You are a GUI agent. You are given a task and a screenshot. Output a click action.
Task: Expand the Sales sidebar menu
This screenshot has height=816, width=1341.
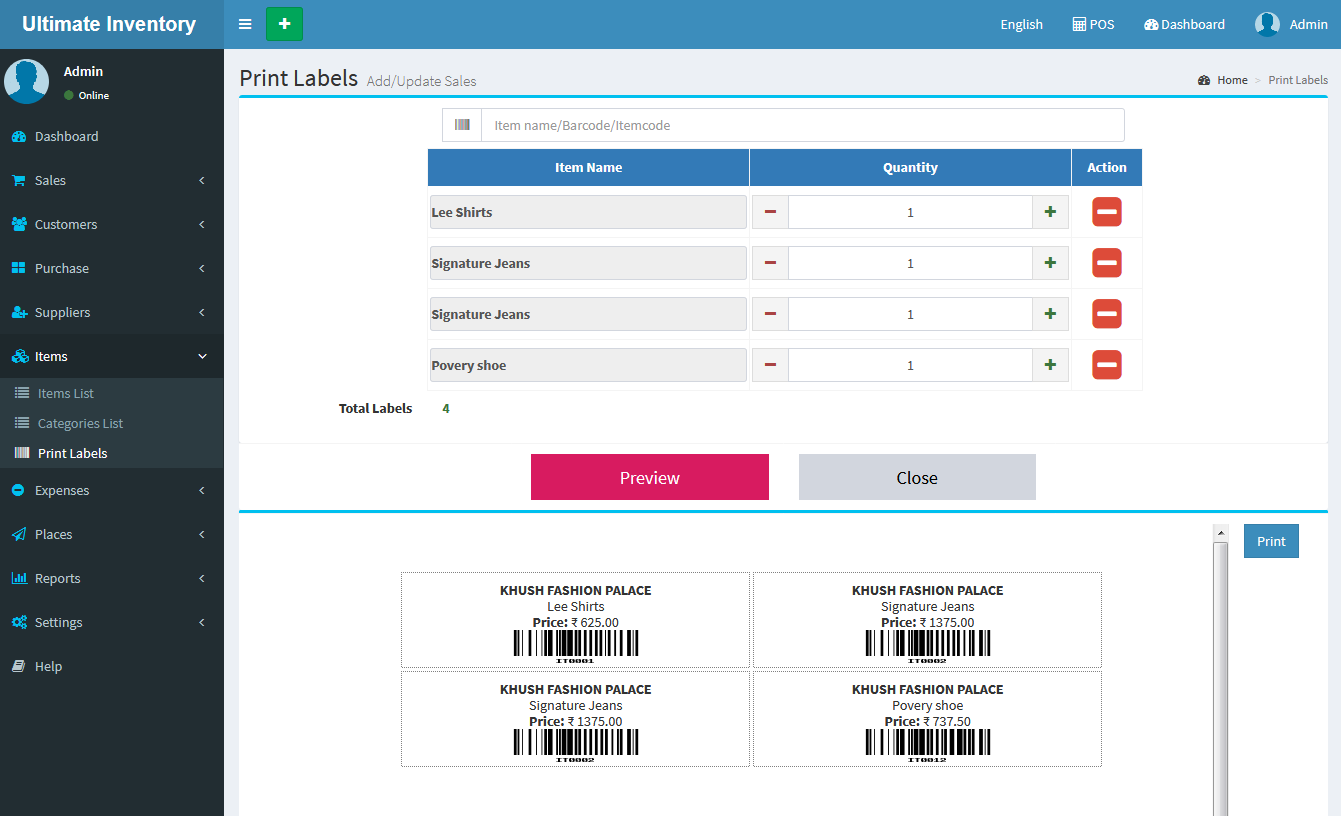pyautogui.click(x=111, y=180)
